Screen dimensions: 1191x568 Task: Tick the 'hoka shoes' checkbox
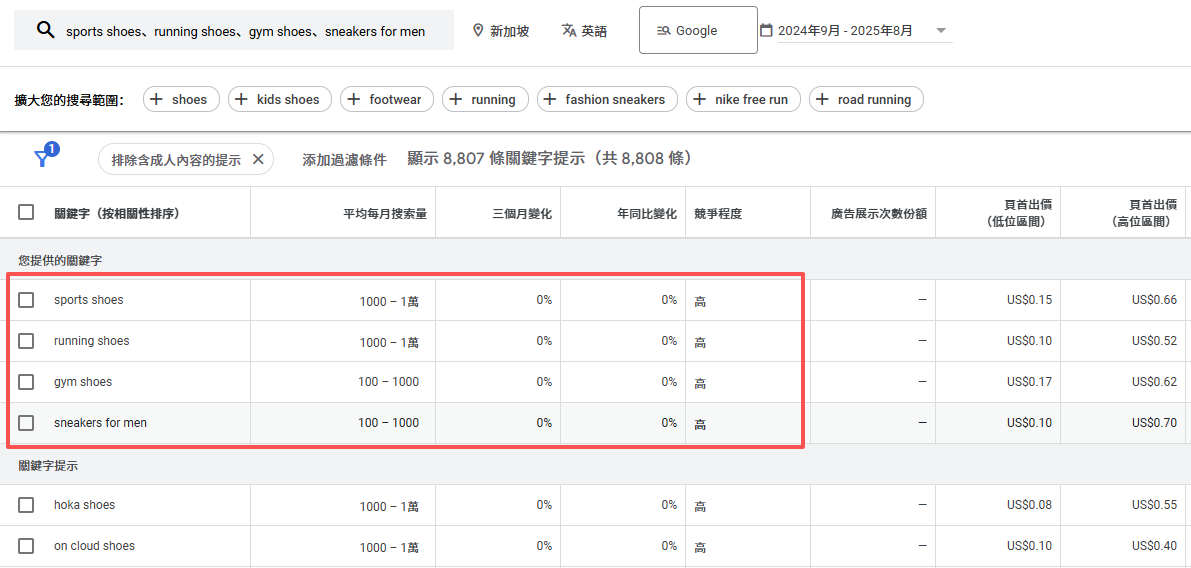pos(26,505)
